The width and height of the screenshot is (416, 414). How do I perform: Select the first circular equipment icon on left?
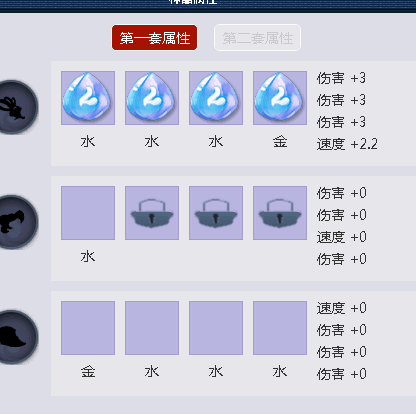(x=17, y=107)
